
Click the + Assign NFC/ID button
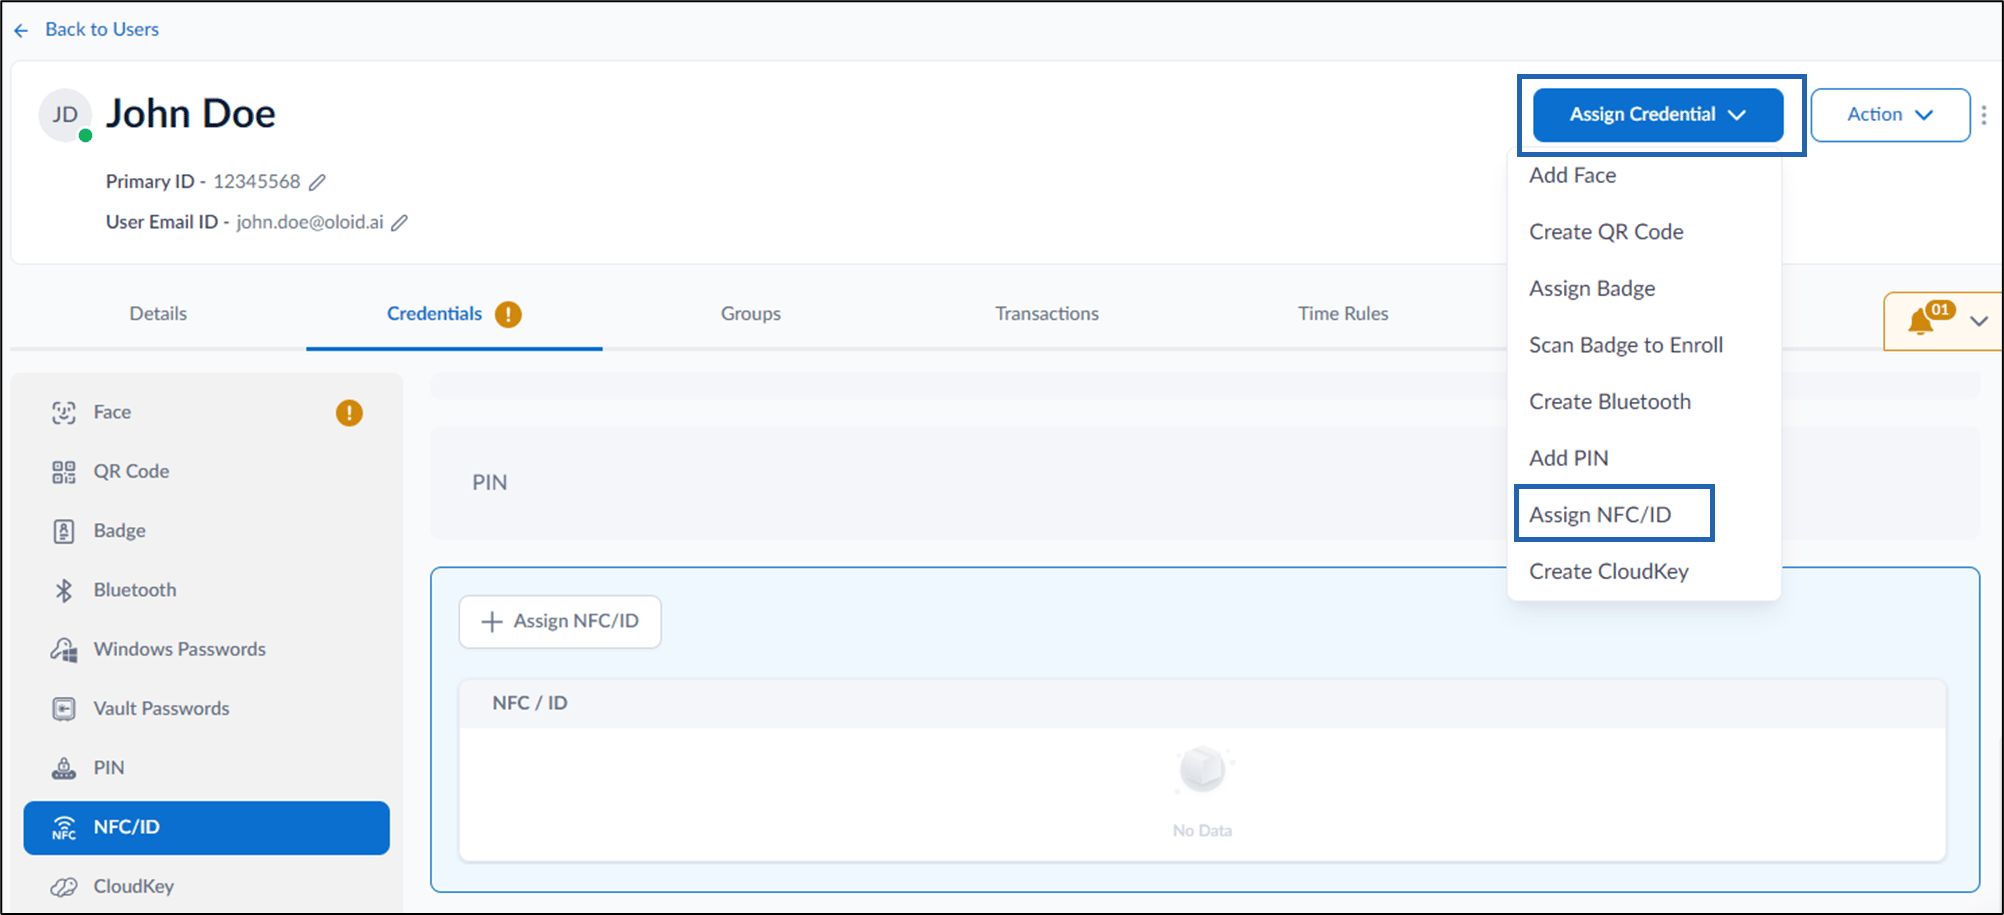point(560,622)
